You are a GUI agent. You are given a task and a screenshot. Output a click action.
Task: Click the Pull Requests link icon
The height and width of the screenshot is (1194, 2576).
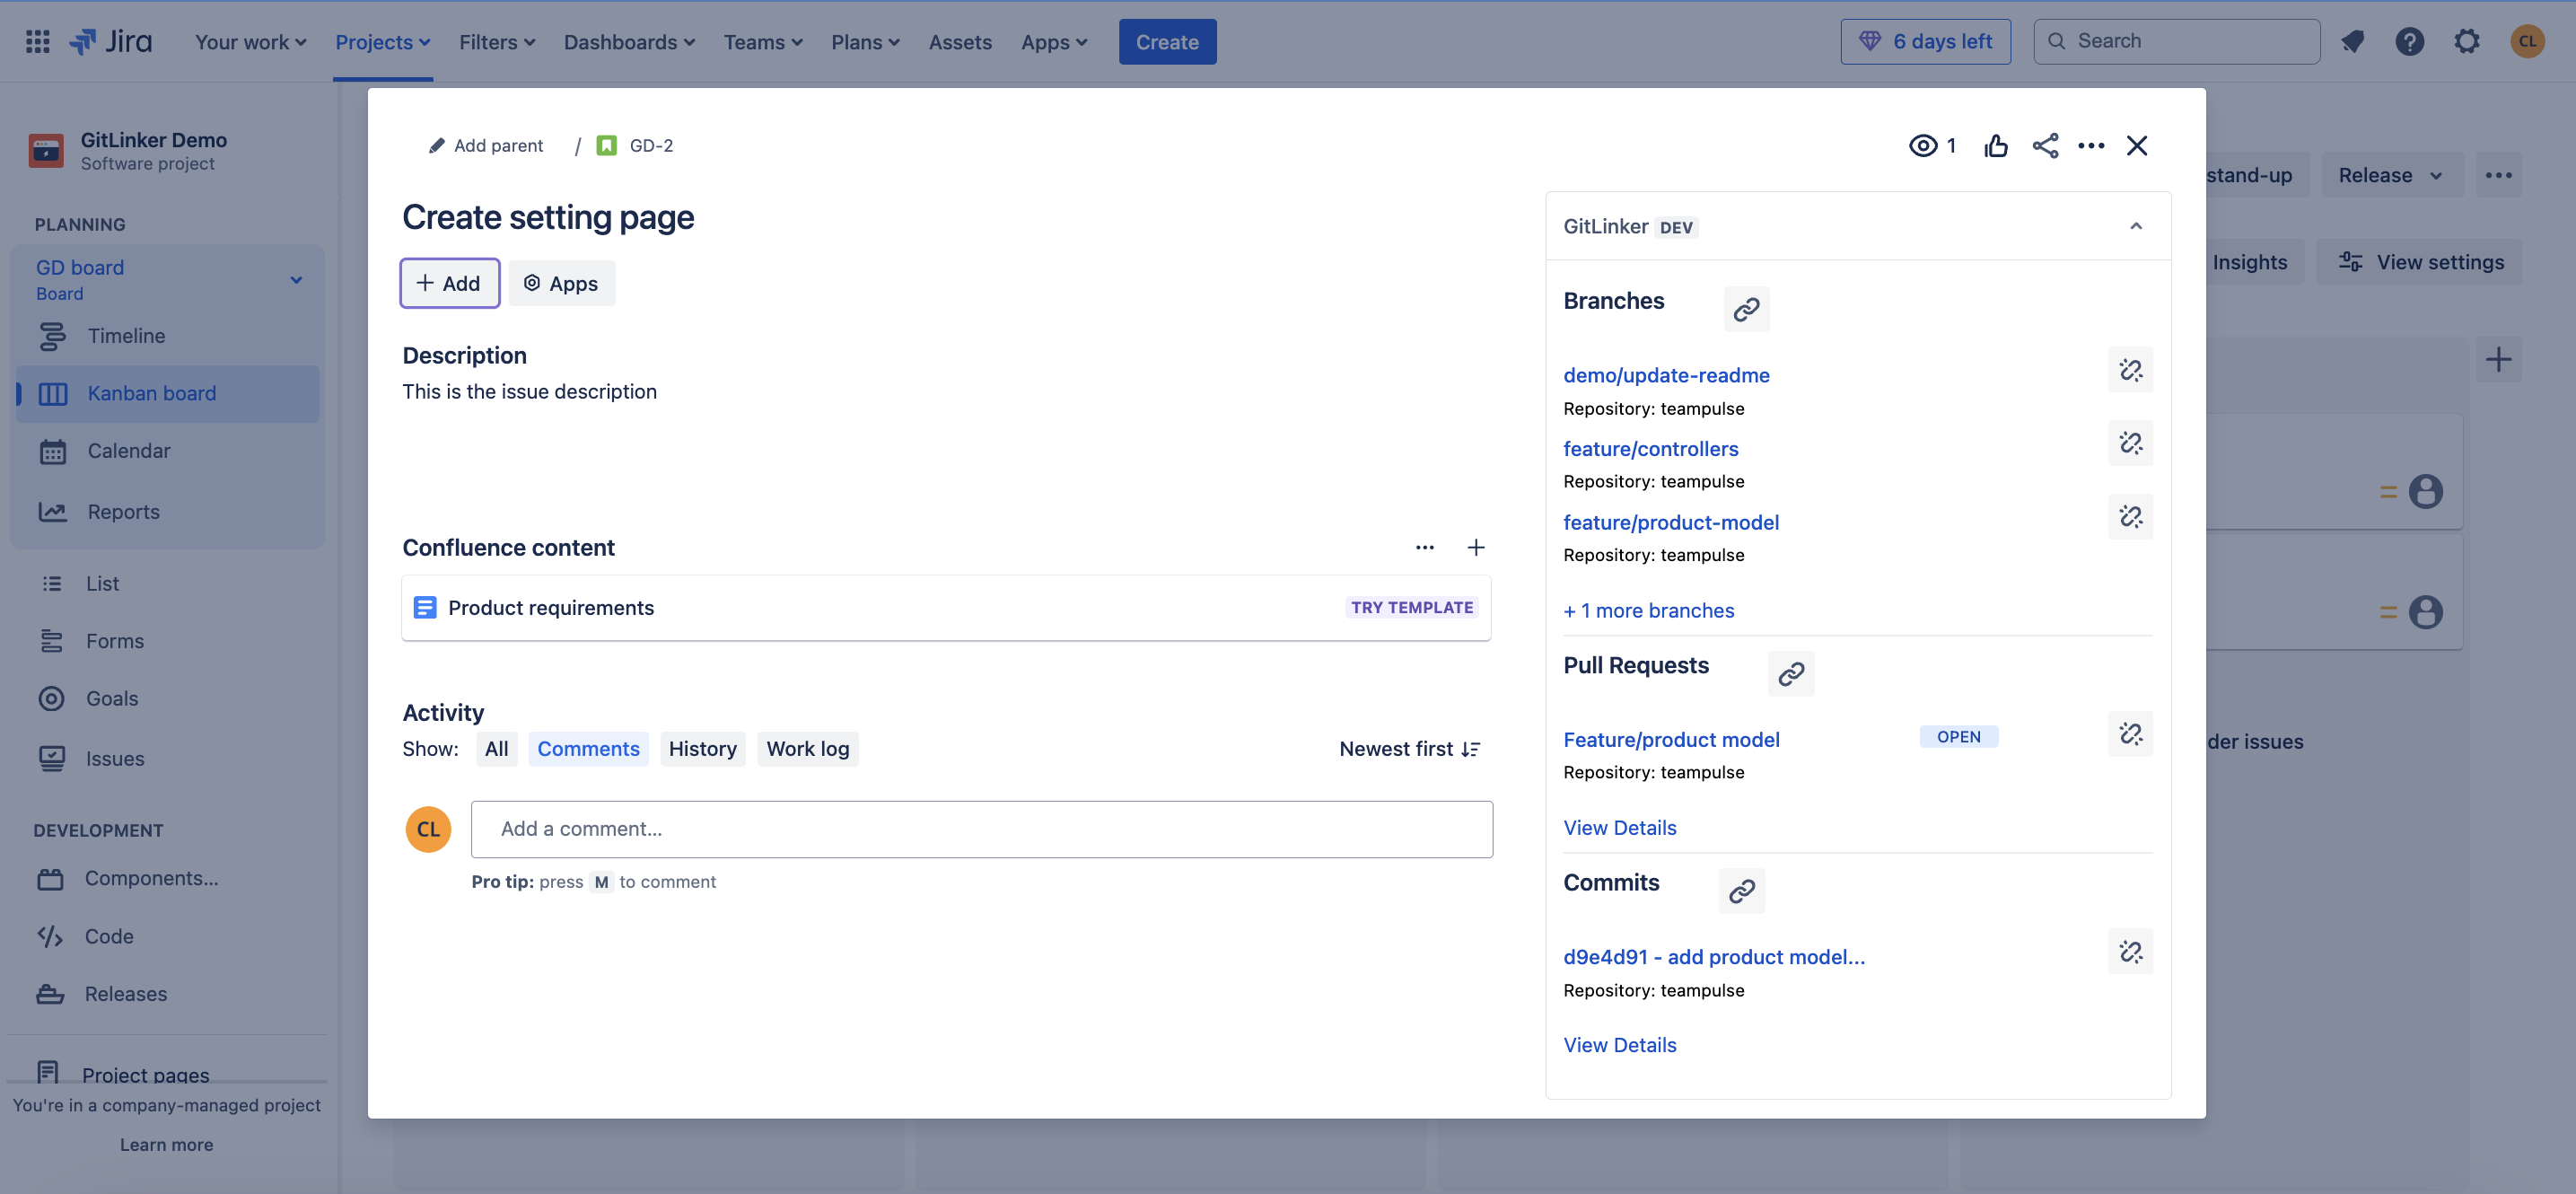tap(1791, 673)
